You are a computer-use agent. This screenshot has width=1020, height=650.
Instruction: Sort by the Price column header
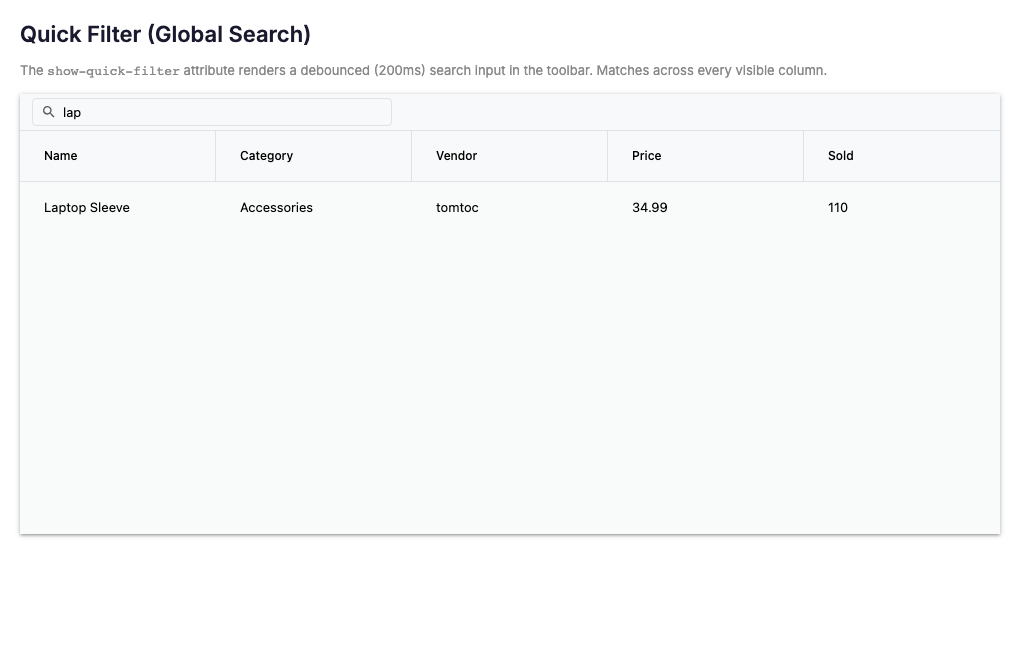pos(705,156)
